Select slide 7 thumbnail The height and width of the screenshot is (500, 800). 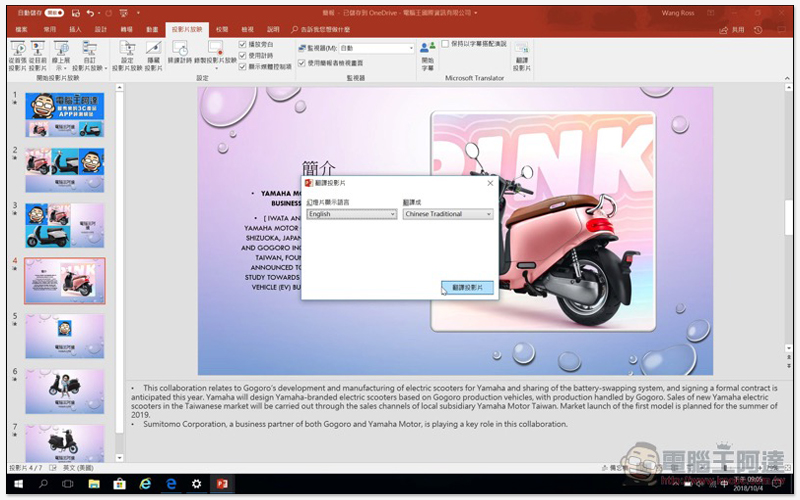(x=65, y=443)
